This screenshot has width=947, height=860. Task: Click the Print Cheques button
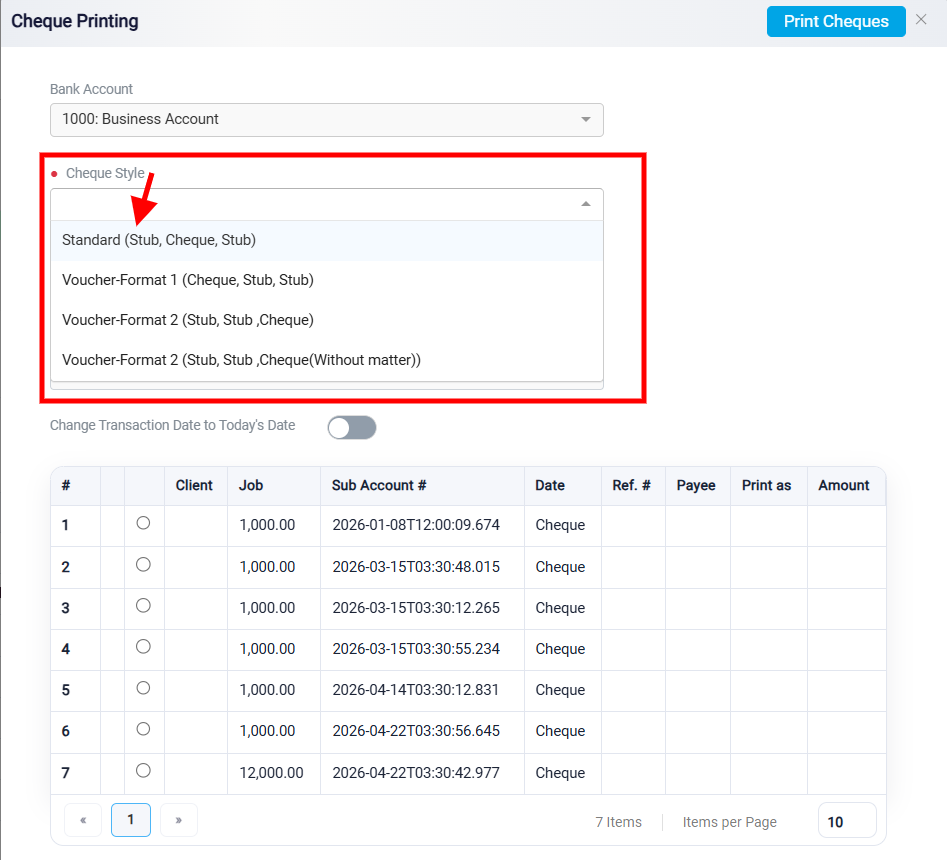point(836,22)
